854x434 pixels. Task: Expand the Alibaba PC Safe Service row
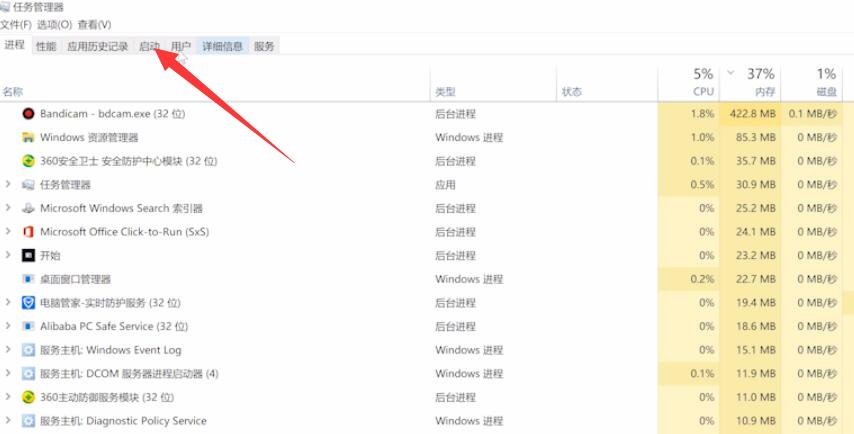coord(8,326)
